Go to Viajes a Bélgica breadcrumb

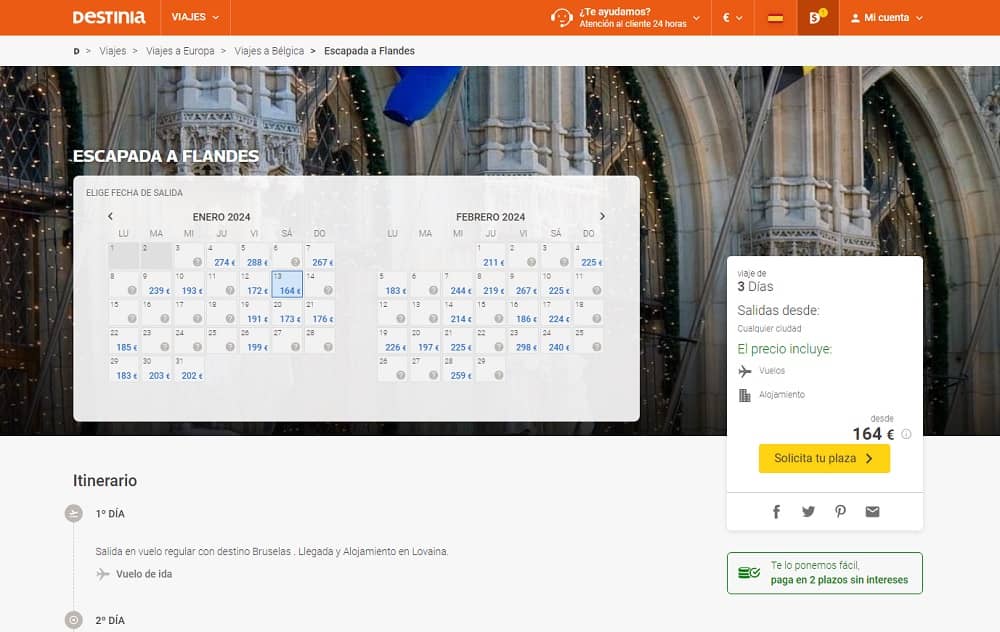(269, 51)
